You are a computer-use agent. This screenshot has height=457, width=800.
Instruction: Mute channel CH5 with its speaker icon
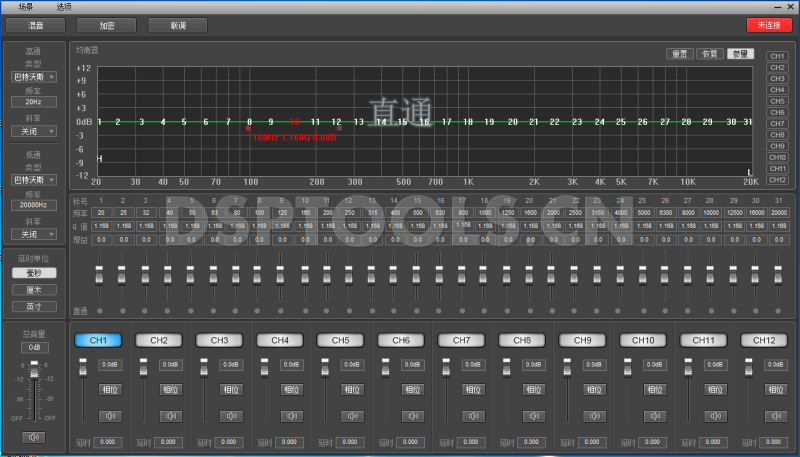pos(352,415)
